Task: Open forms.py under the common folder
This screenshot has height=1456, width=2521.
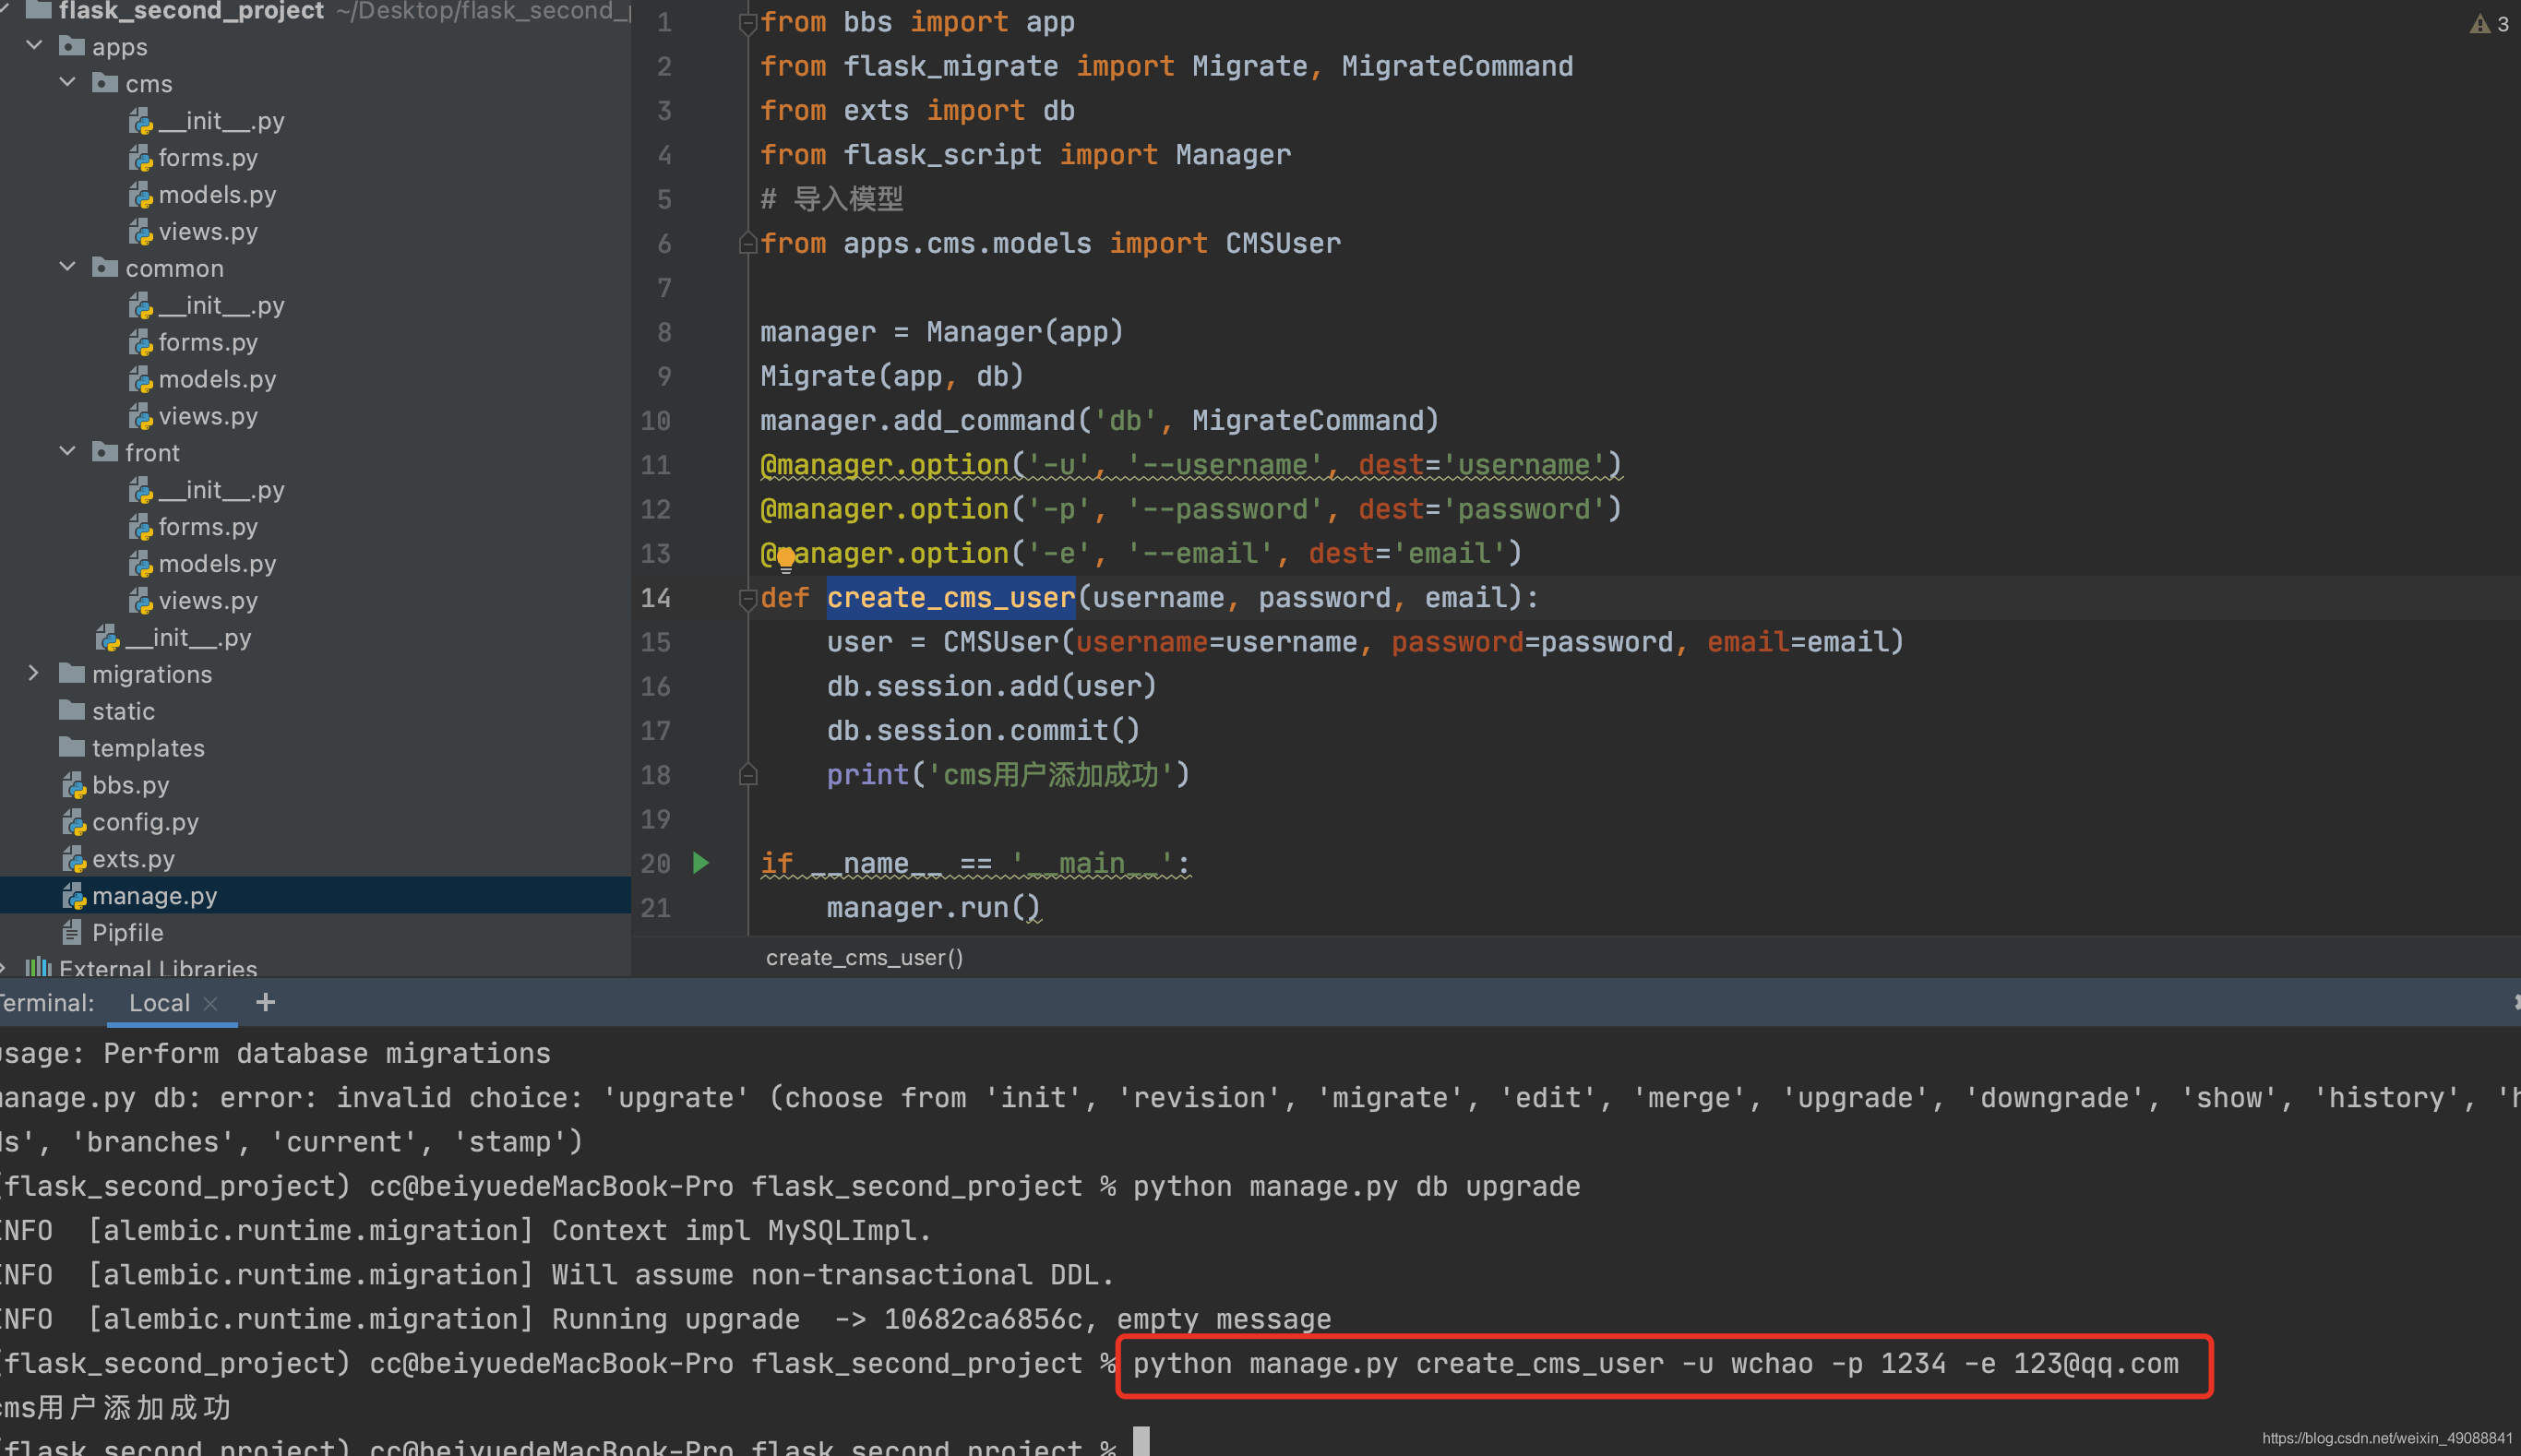Action: coord(193,342)
